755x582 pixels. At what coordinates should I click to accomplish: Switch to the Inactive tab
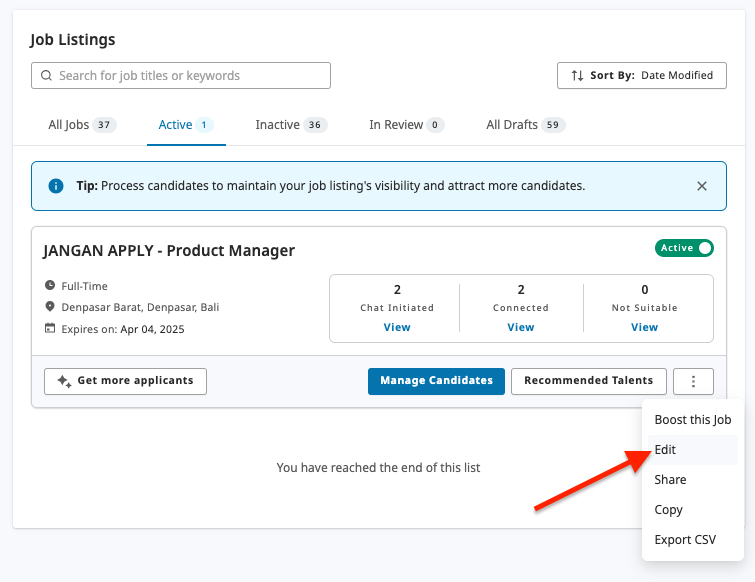(x=290, y=125)
